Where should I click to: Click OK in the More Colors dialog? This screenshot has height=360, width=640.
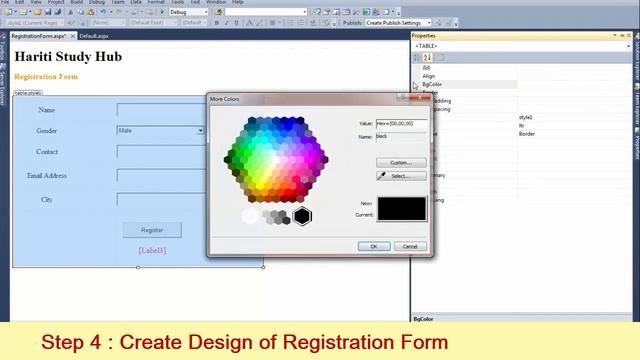tap(374, 247)
